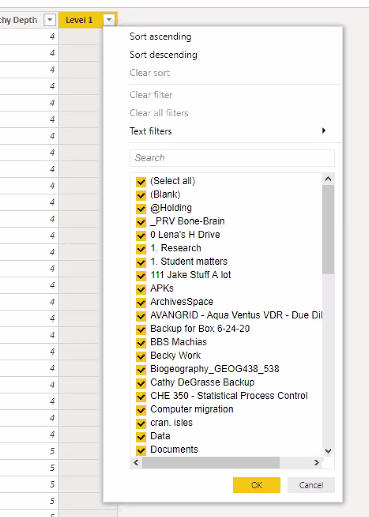Uncheck the Cathy DeGrasse Backup checkbox
Image resolution: width=369 pixels, height=517 pixels.
(x=141, y=383)
